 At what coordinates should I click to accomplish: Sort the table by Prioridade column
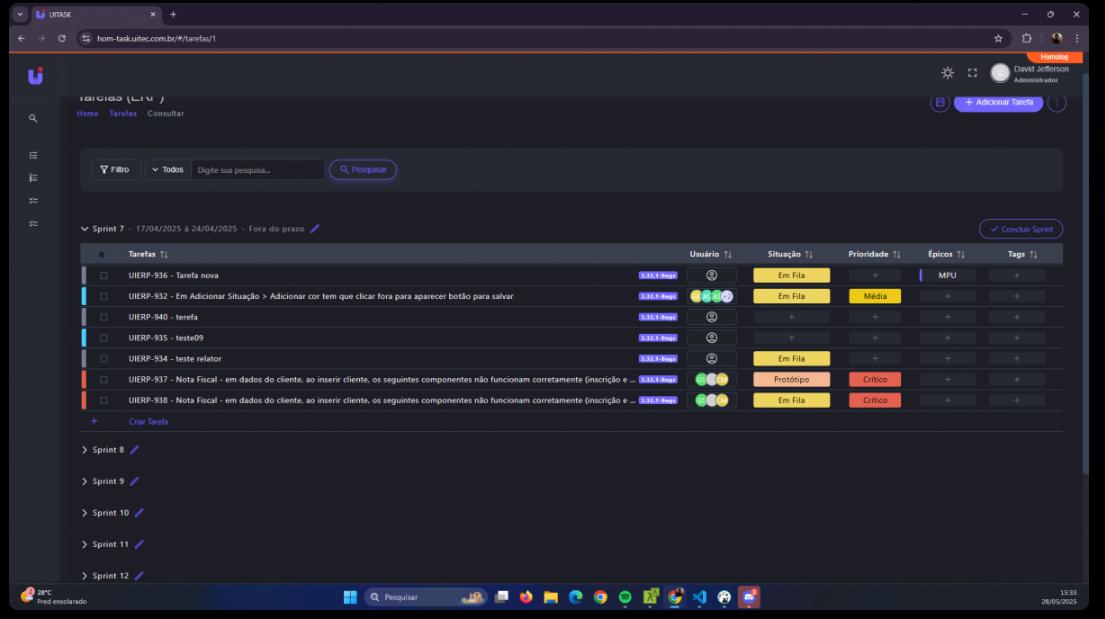pyautogui.click(x=875, y=254)
